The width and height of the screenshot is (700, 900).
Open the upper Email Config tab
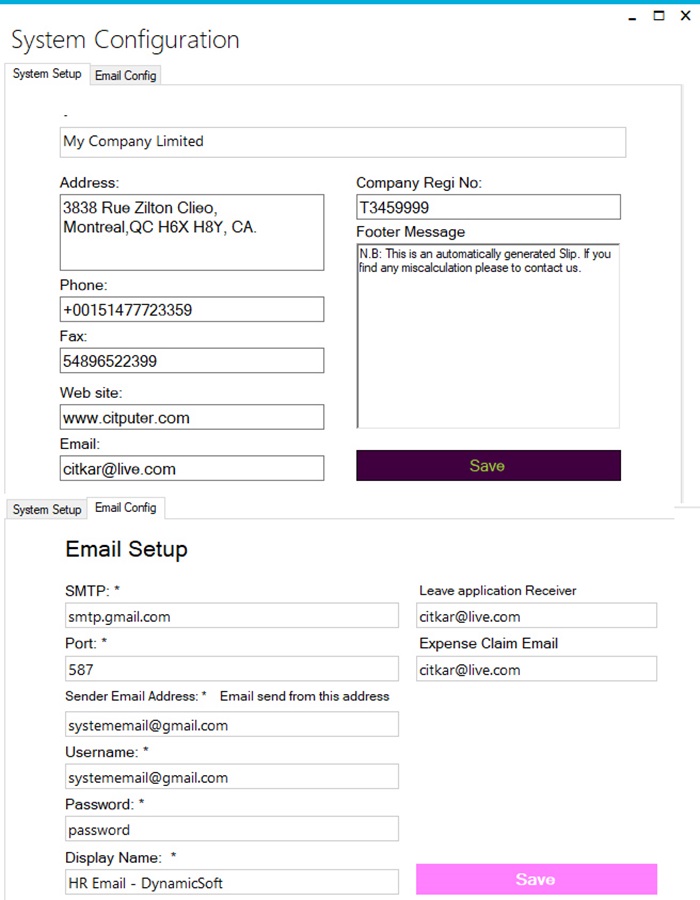pyautogui.click(x=125, y=75)
